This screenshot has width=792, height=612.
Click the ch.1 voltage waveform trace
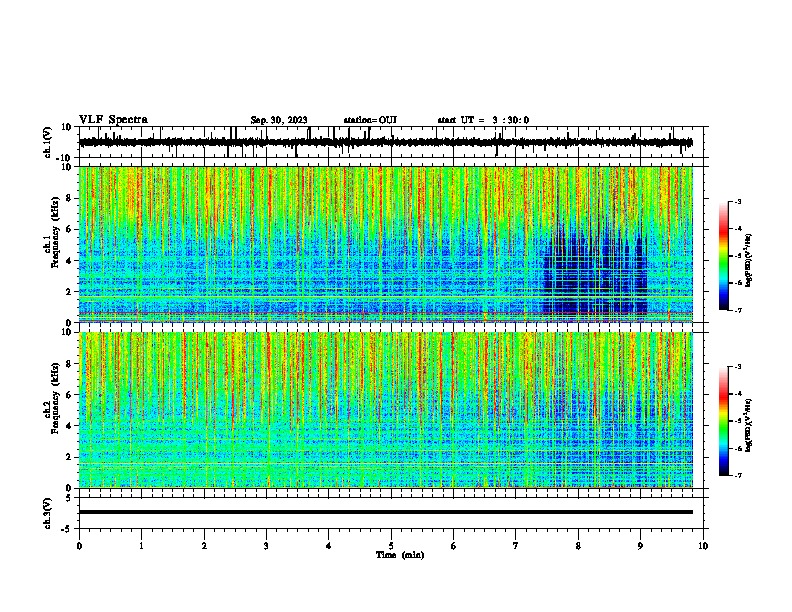coord(386,142)
